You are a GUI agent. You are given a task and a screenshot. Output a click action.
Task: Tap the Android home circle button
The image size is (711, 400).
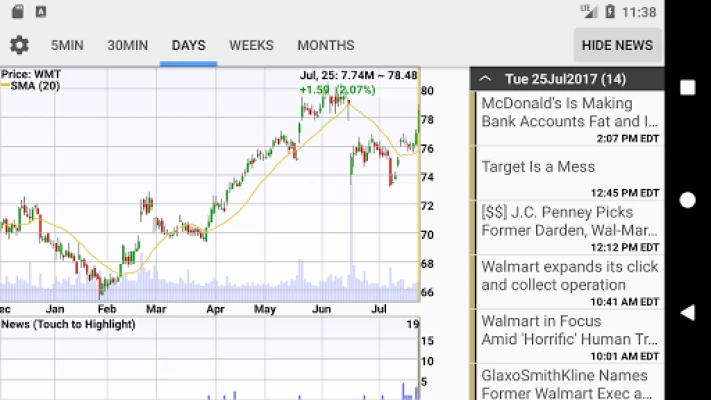coord(687,200)
